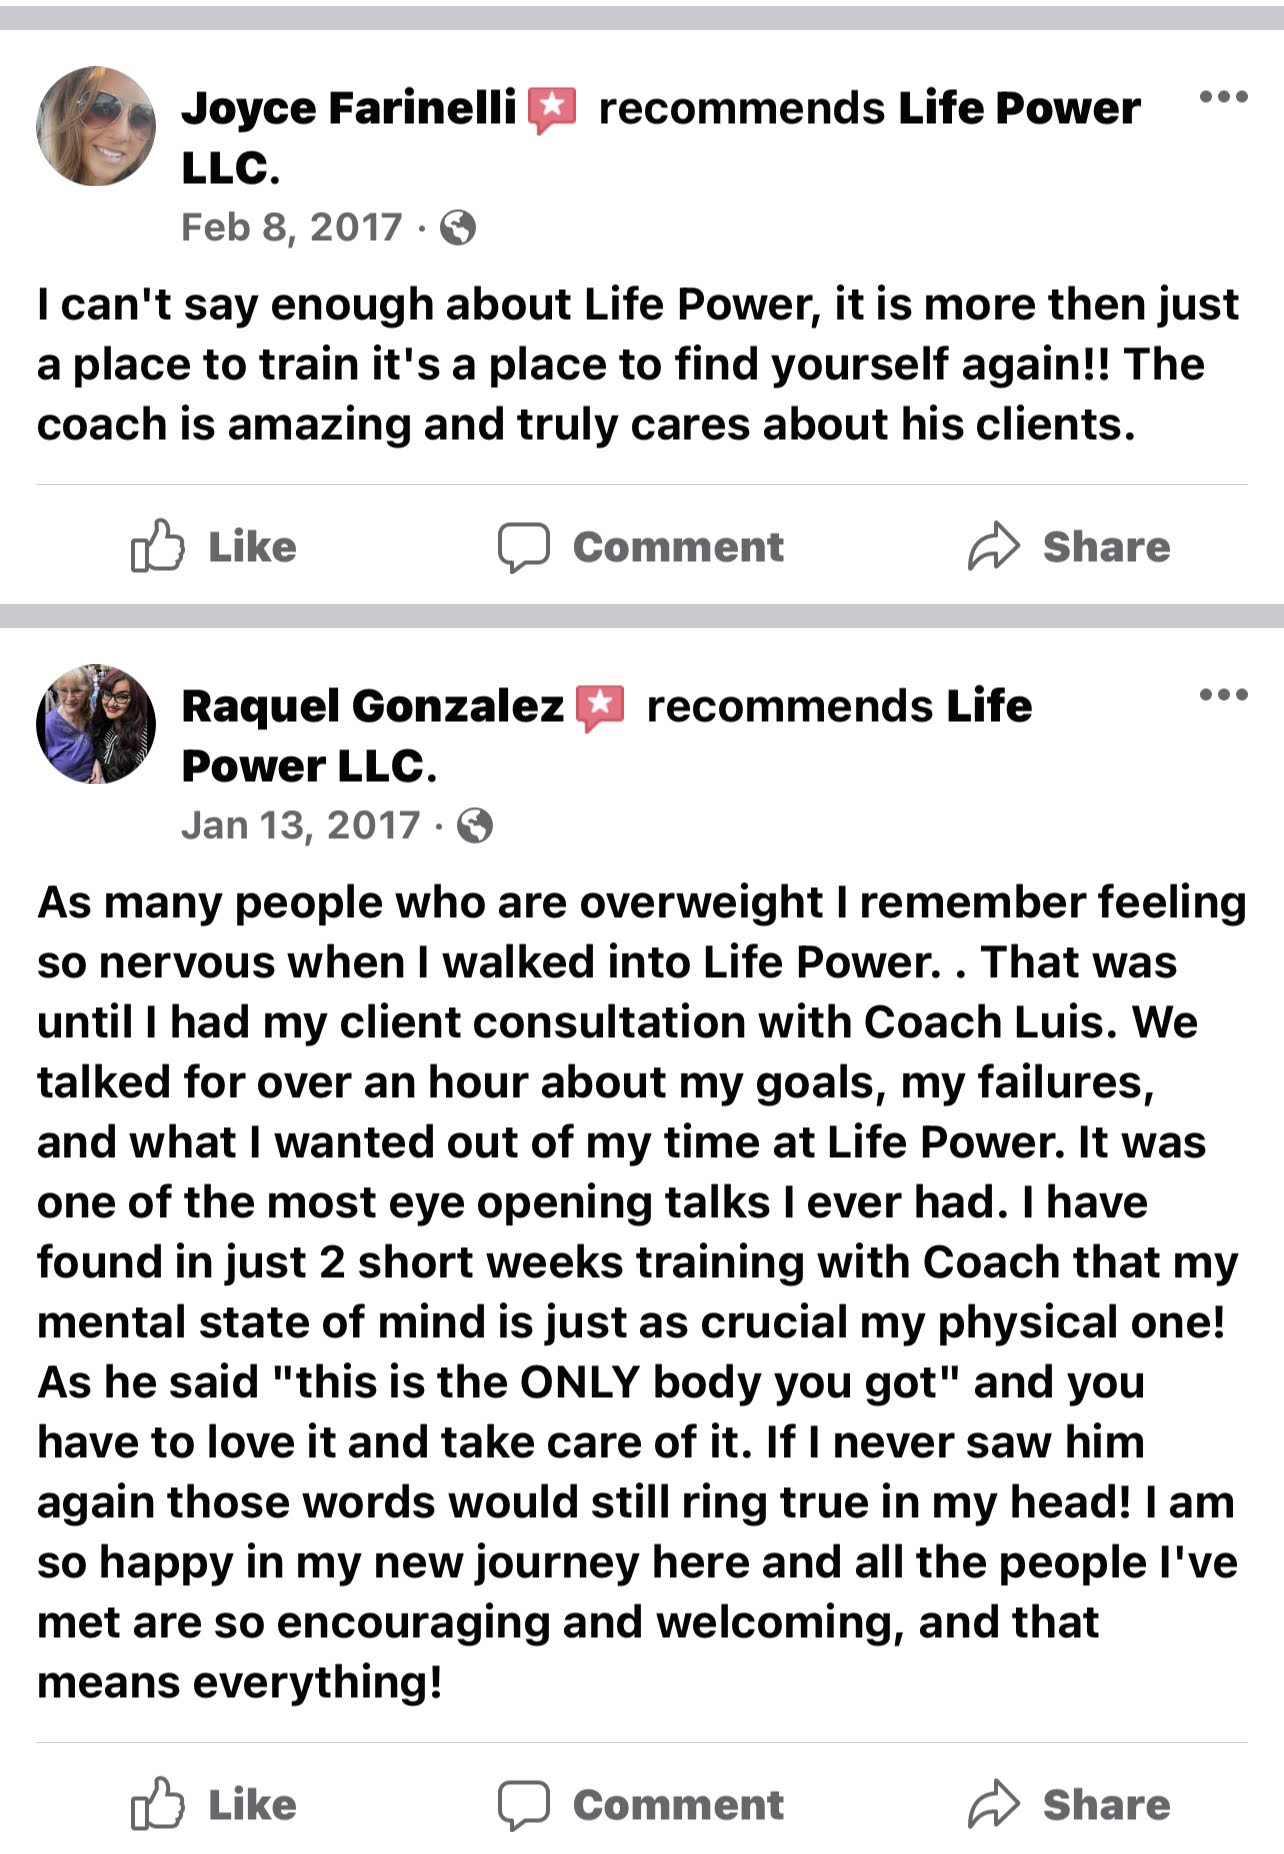Like Raquel Gonzalez's recommendation

click(214, 1805)
